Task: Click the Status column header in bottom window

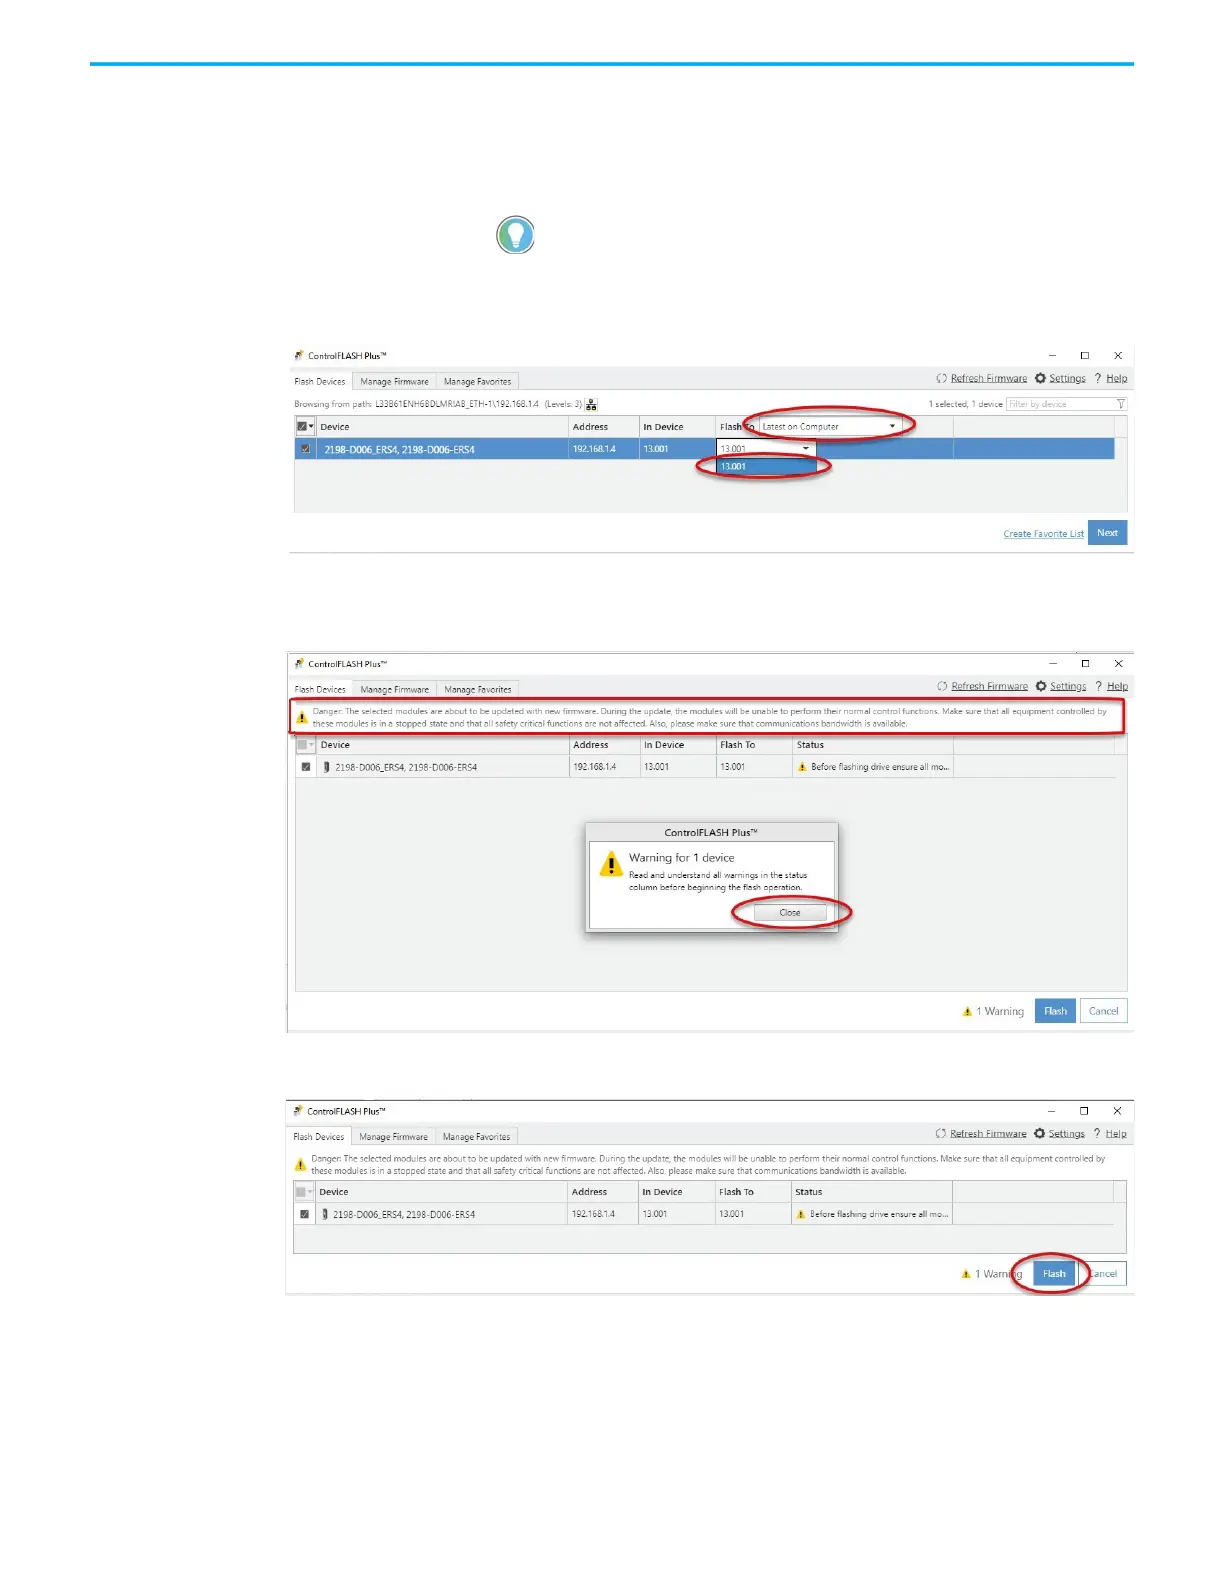Action: pos(872,1192)
